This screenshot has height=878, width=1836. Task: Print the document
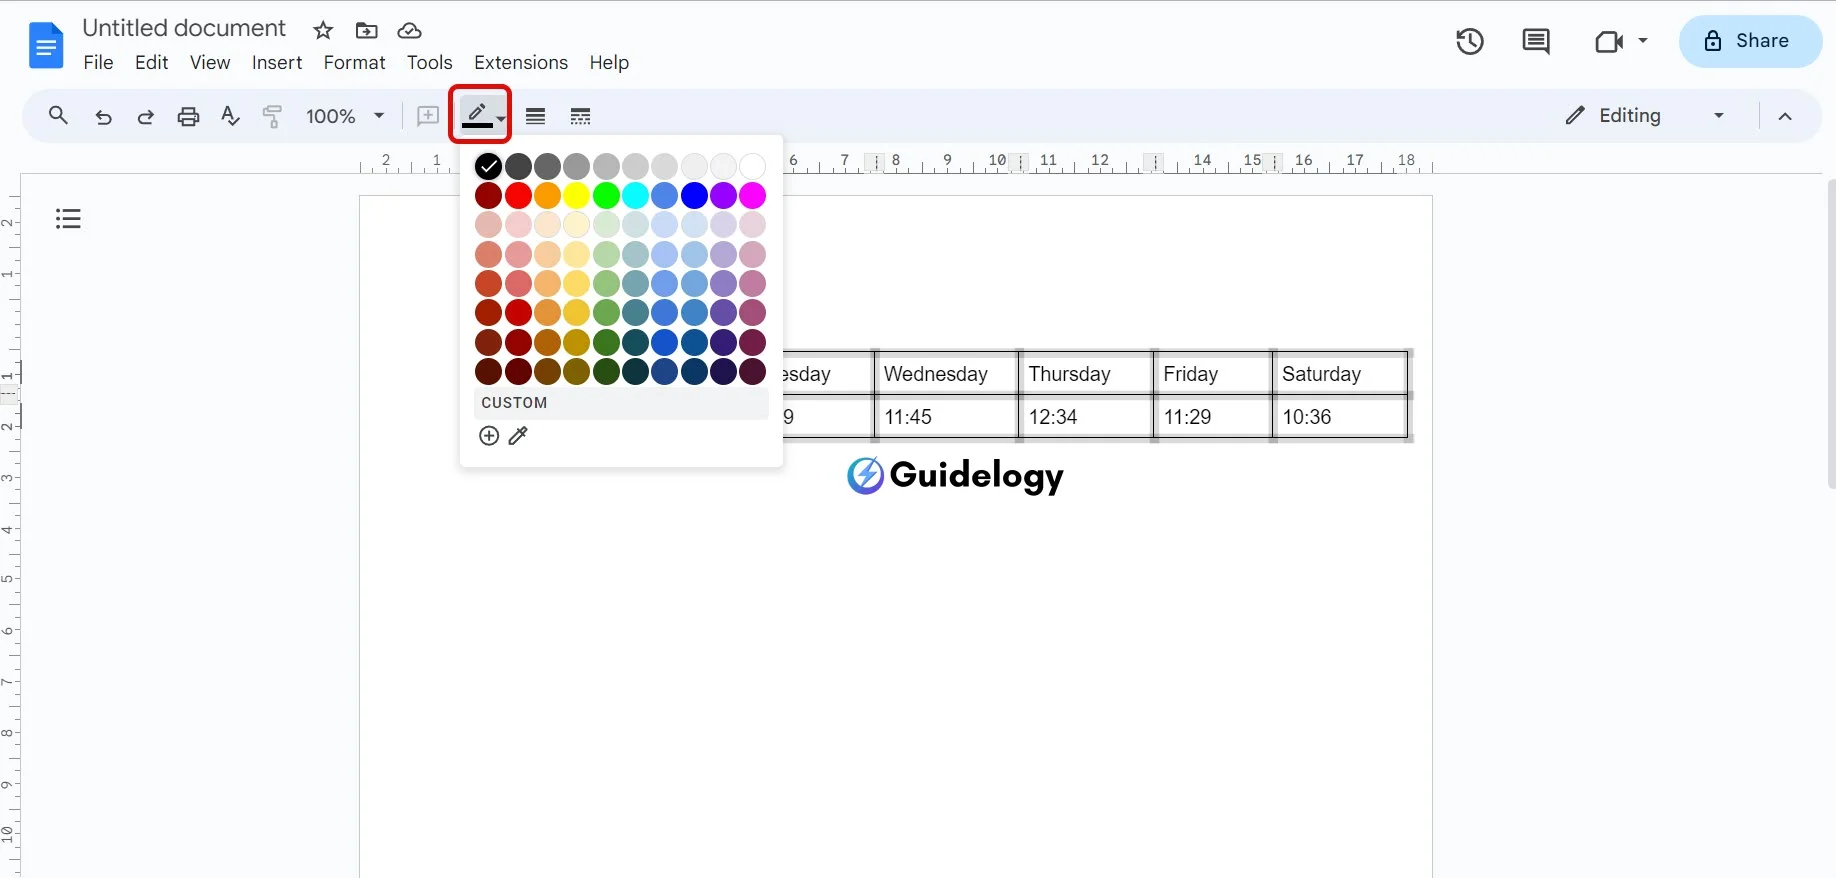click(188, 116)
